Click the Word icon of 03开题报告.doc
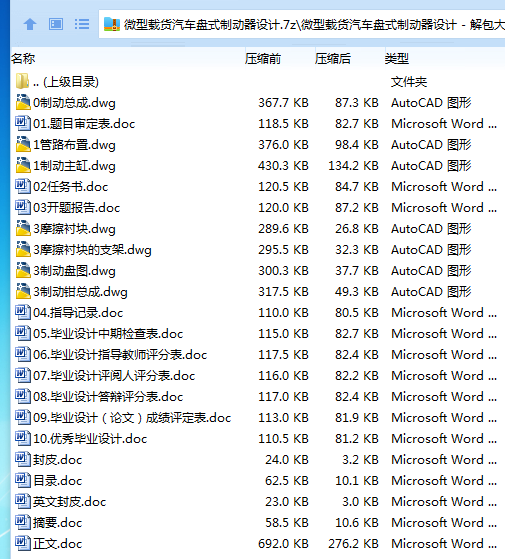 tap(23, 207)
